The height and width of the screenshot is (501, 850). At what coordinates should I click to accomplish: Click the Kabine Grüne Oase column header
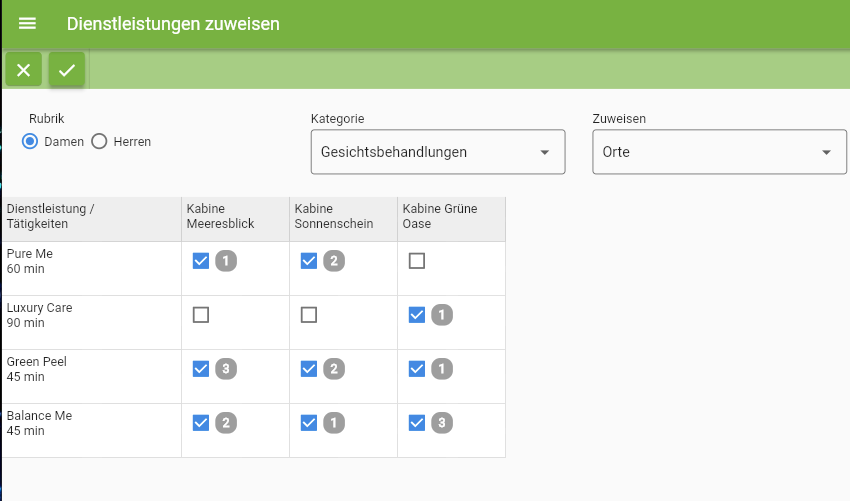[452, 219]
